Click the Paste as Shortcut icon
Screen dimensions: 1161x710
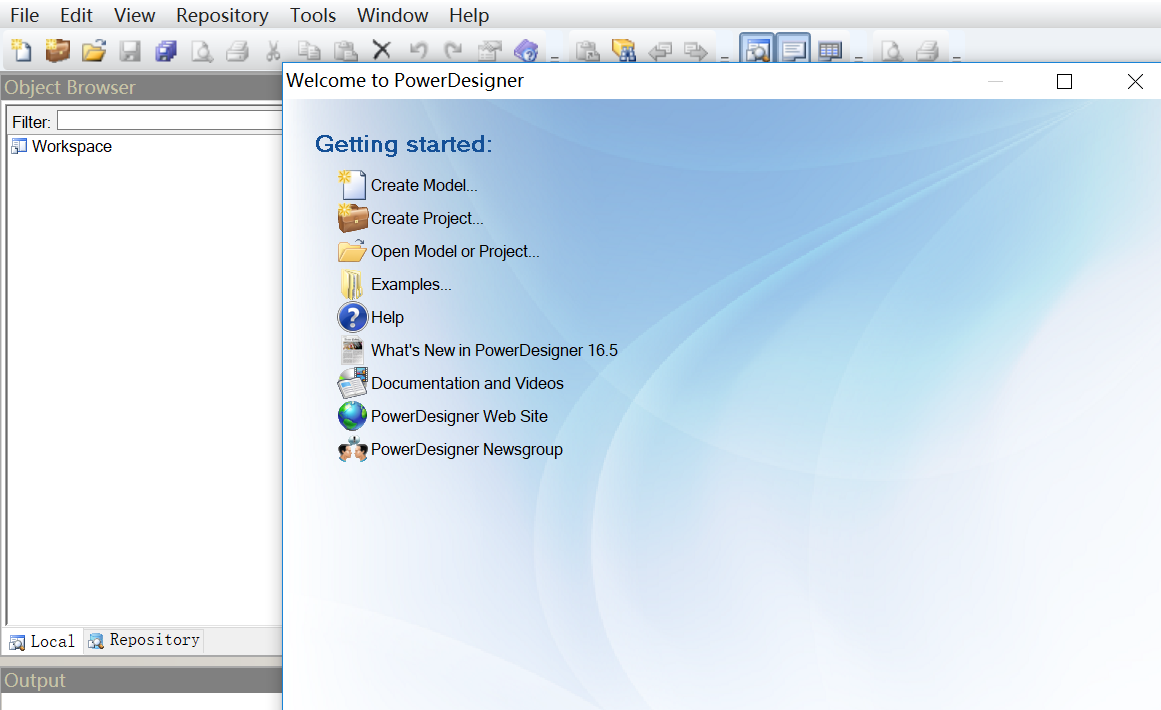587,50
